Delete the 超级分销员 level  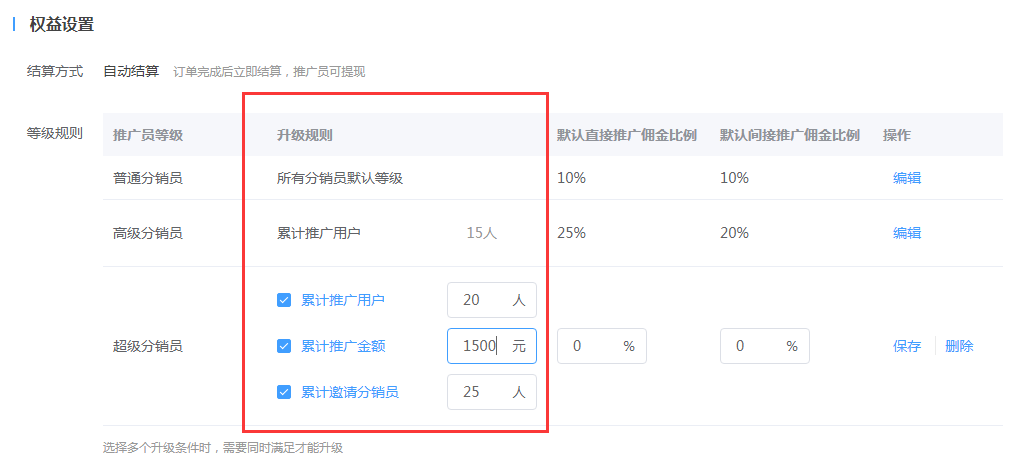(958, 346)
